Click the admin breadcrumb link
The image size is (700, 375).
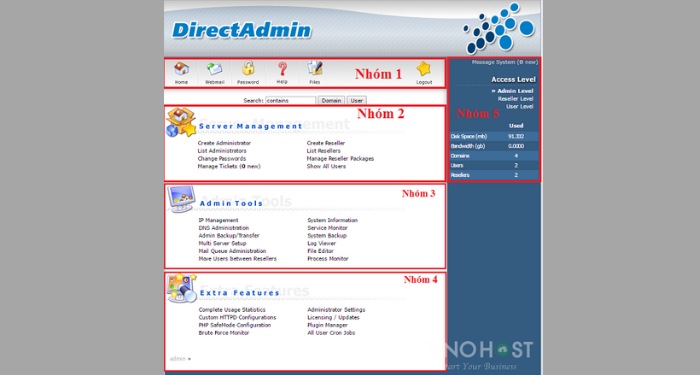pyautogui.click(x=177, y=358)
